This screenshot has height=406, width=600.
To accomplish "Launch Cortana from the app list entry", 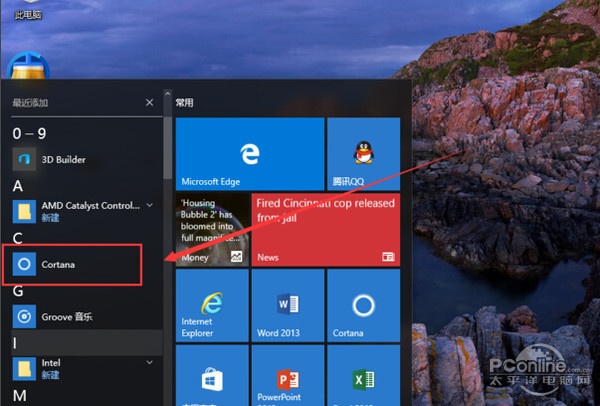I will 60,264.
